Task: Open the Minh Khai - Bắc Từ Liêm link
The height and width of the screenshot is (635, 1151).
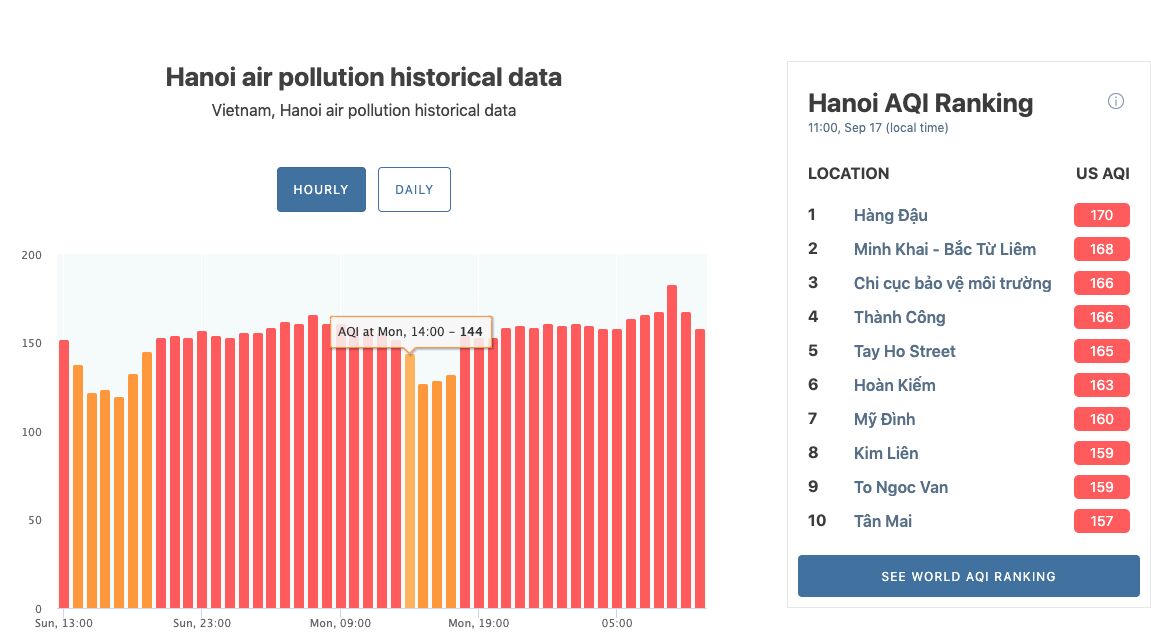Action: point(944,249)
